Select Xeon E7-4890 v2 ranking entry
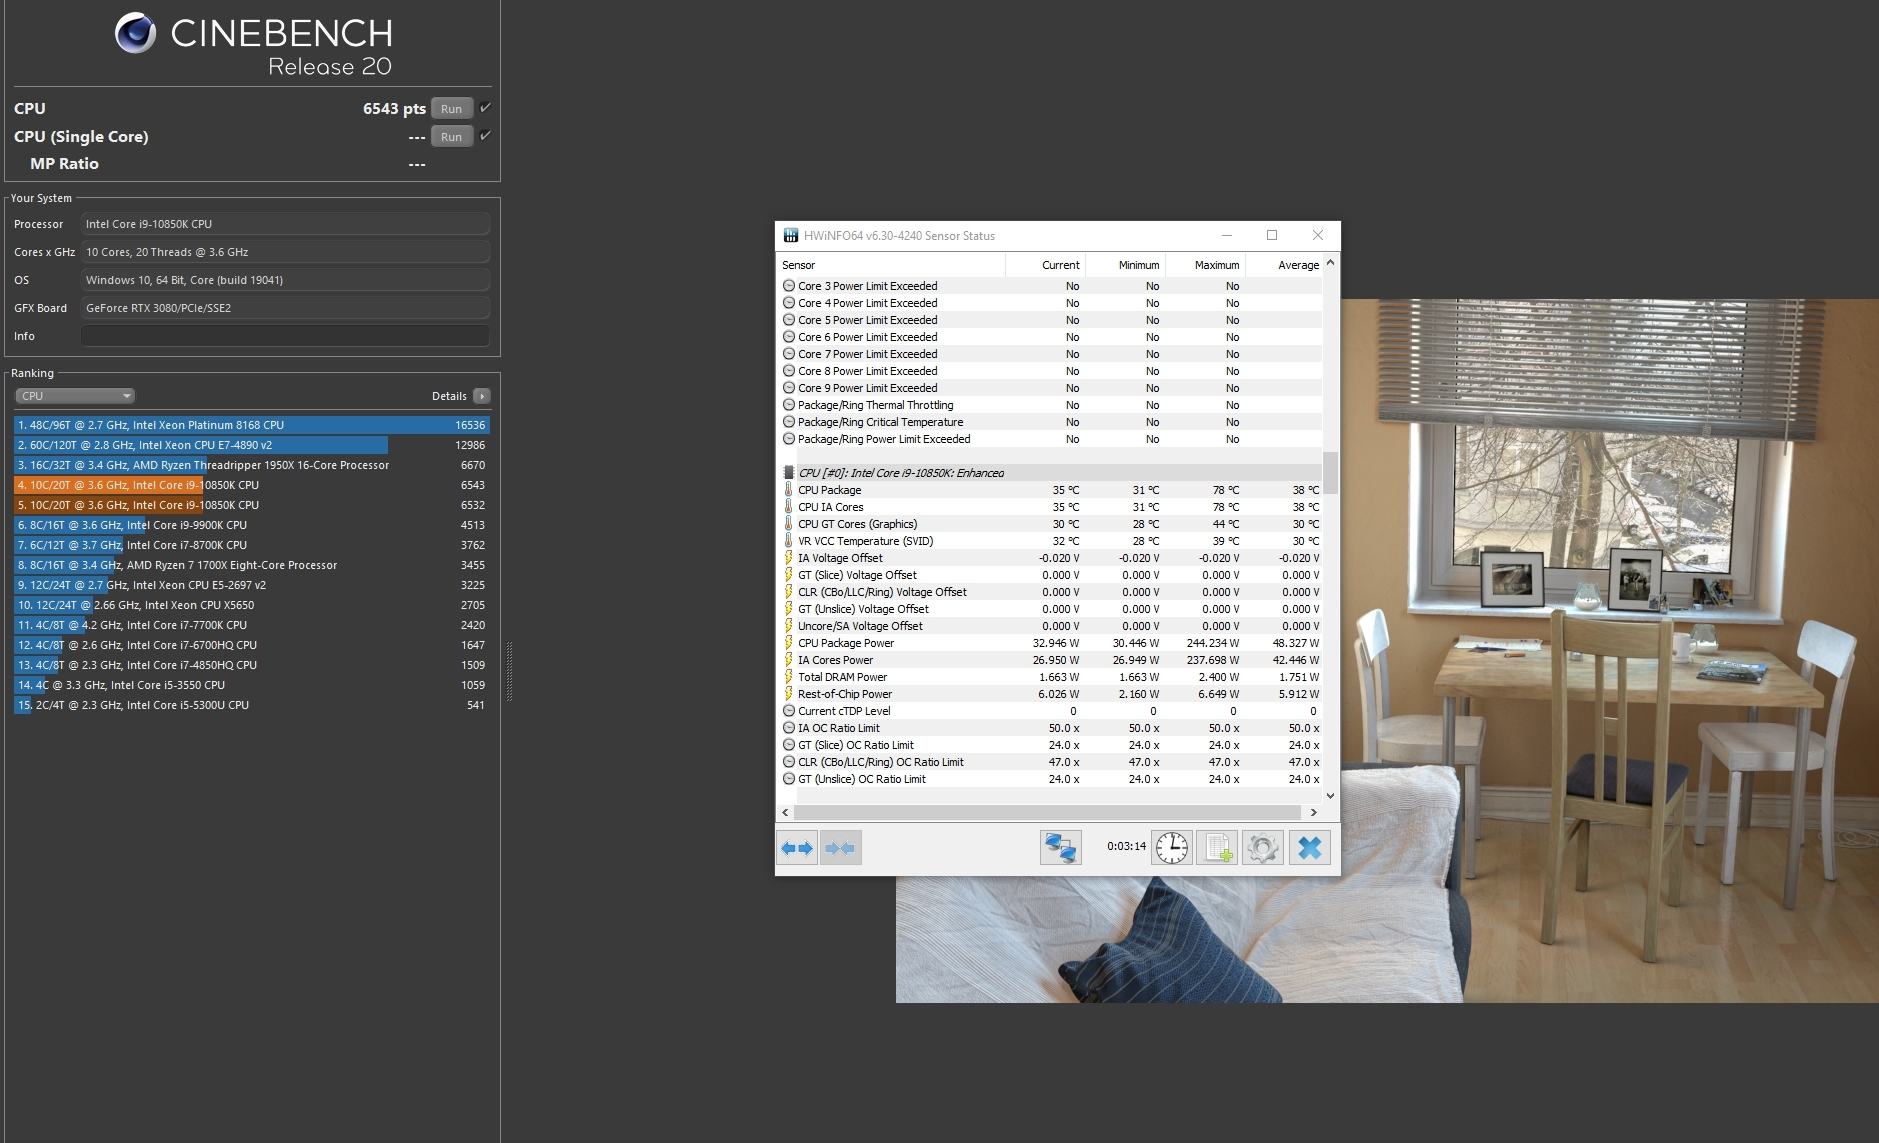 click(252, 445)
